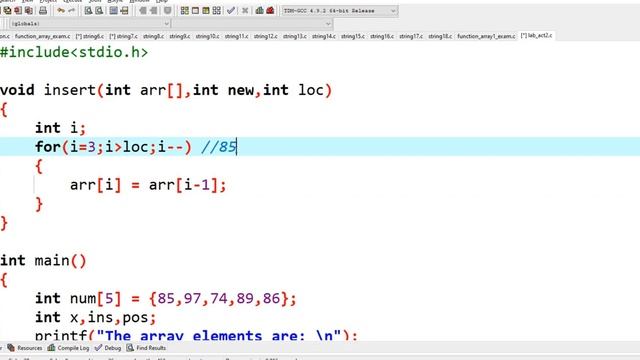The image size is (640, 360).
Task: Open Replace with the second magnifier icon
Action: pos(99,11)
